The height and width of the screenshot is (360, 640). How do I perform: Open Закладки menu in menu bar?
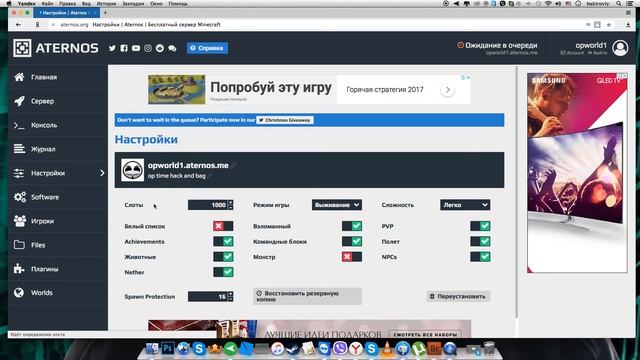coord(133,3)
